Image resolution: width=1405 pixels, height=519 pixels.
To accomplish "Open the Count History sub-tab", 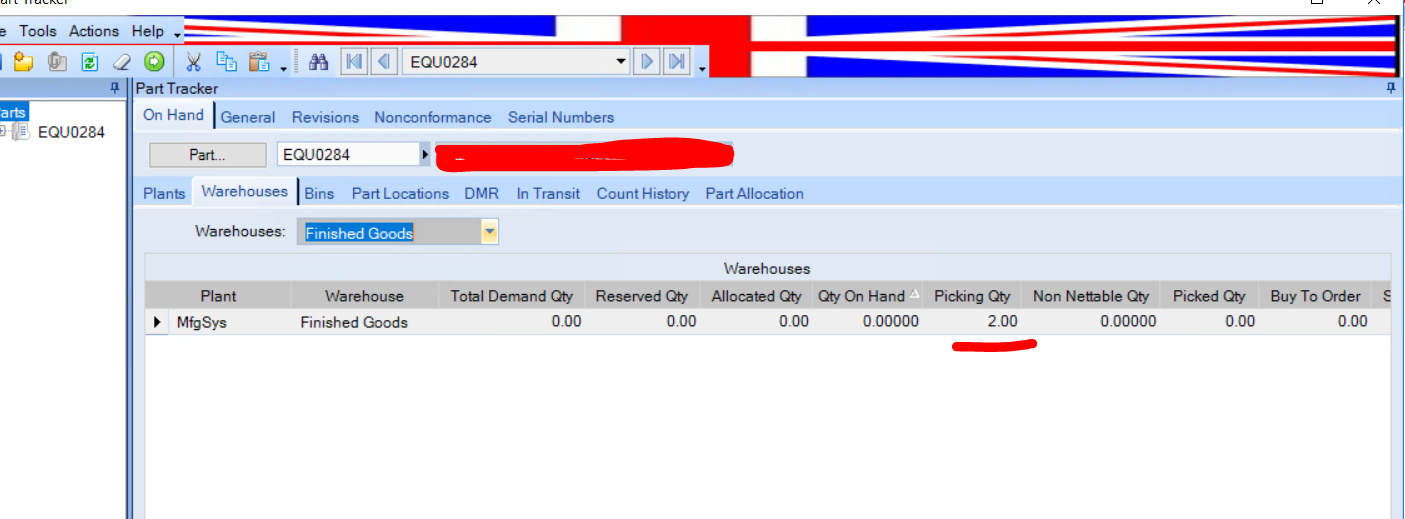I will coord(643,193).
